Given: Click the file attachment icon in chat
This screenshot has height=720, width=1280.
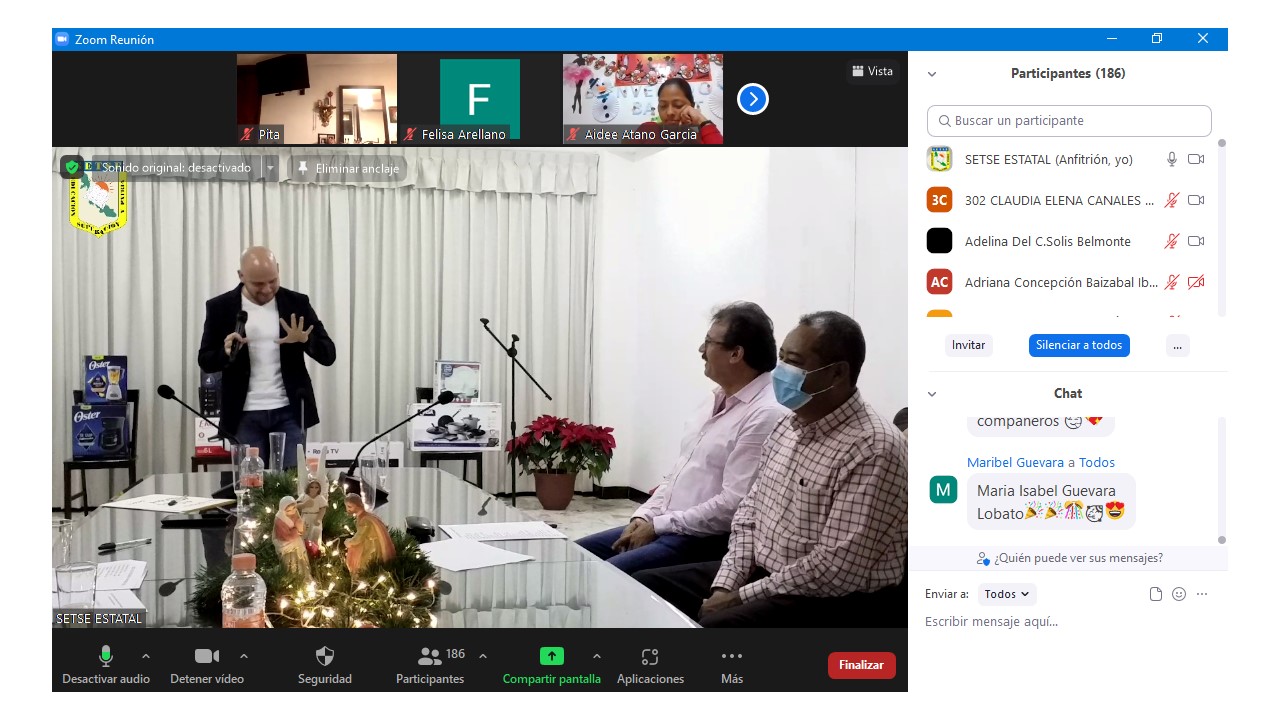Looking at the screenshot, I should [1156, 594].
